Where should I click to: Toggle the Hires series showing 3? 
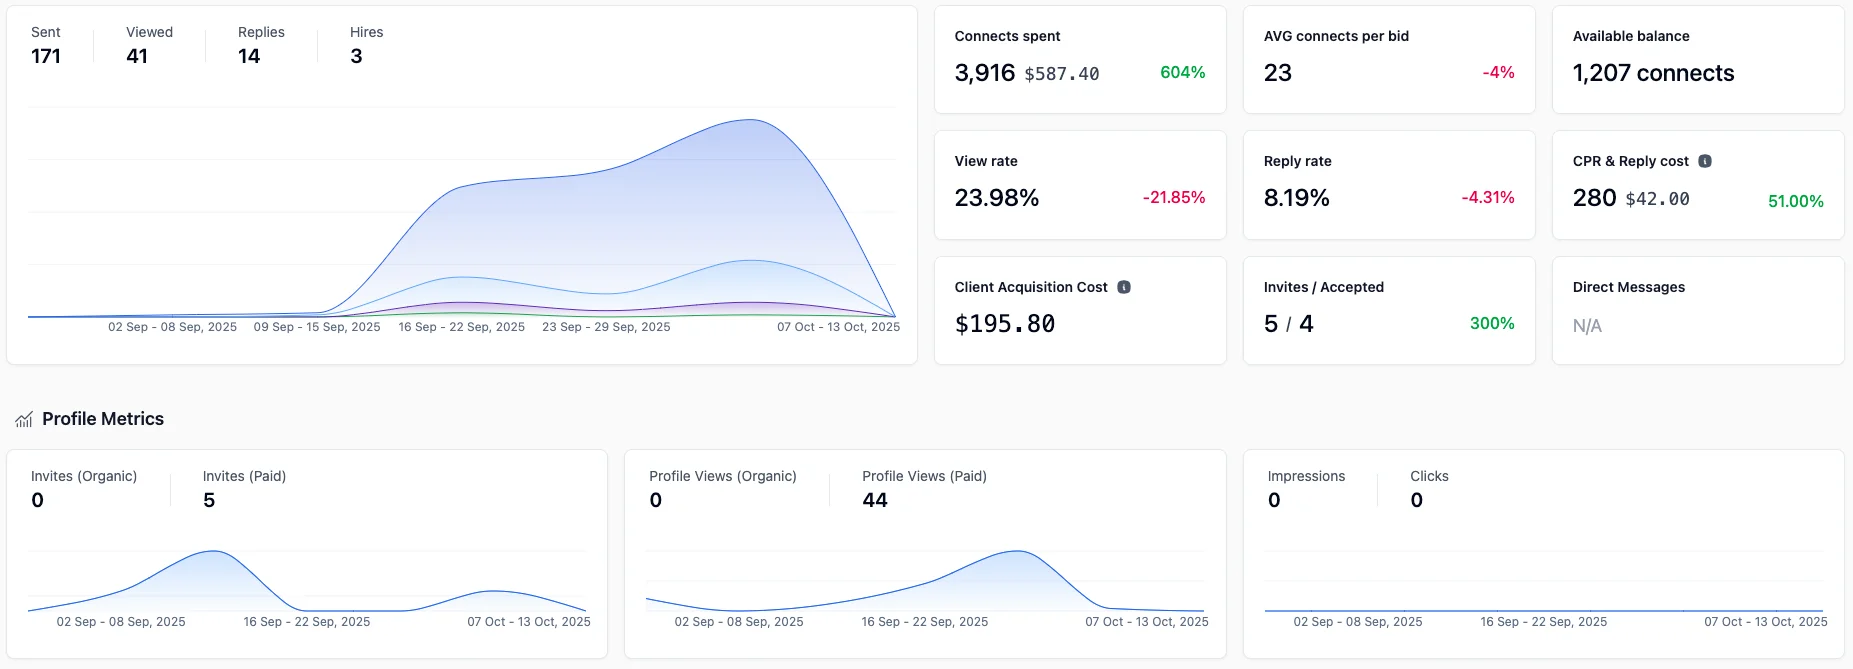pyautogui.click(x=366, y=46)
